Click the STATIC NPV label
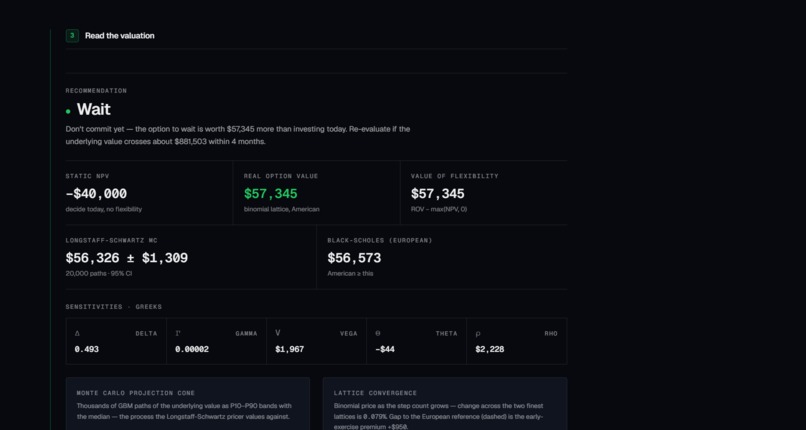 coord(87,176)
